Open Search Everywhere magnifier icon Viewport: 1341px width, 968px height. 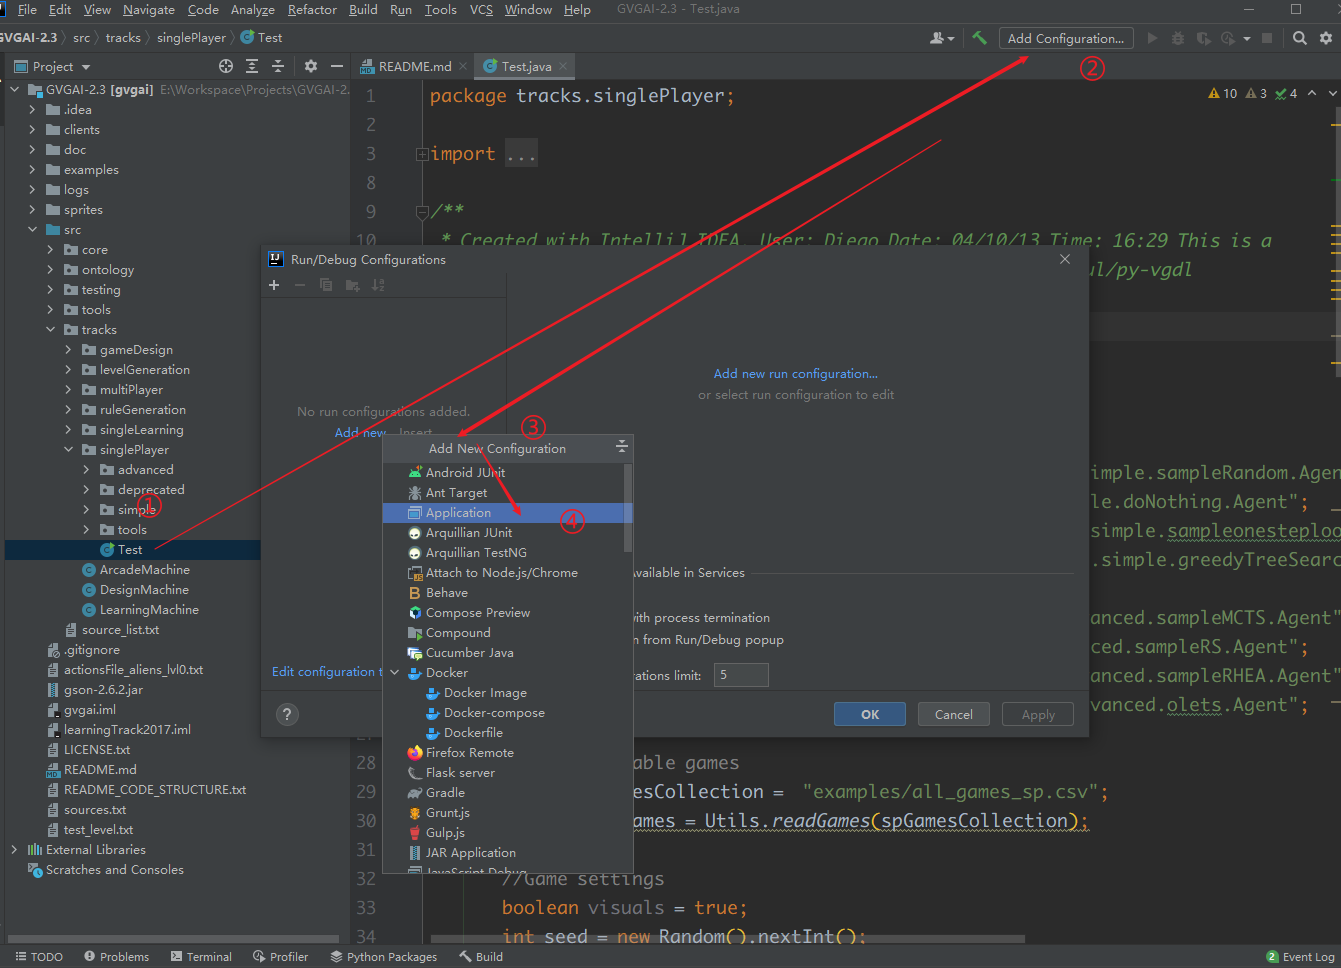pyautogui.click(x=1299, y=38)
